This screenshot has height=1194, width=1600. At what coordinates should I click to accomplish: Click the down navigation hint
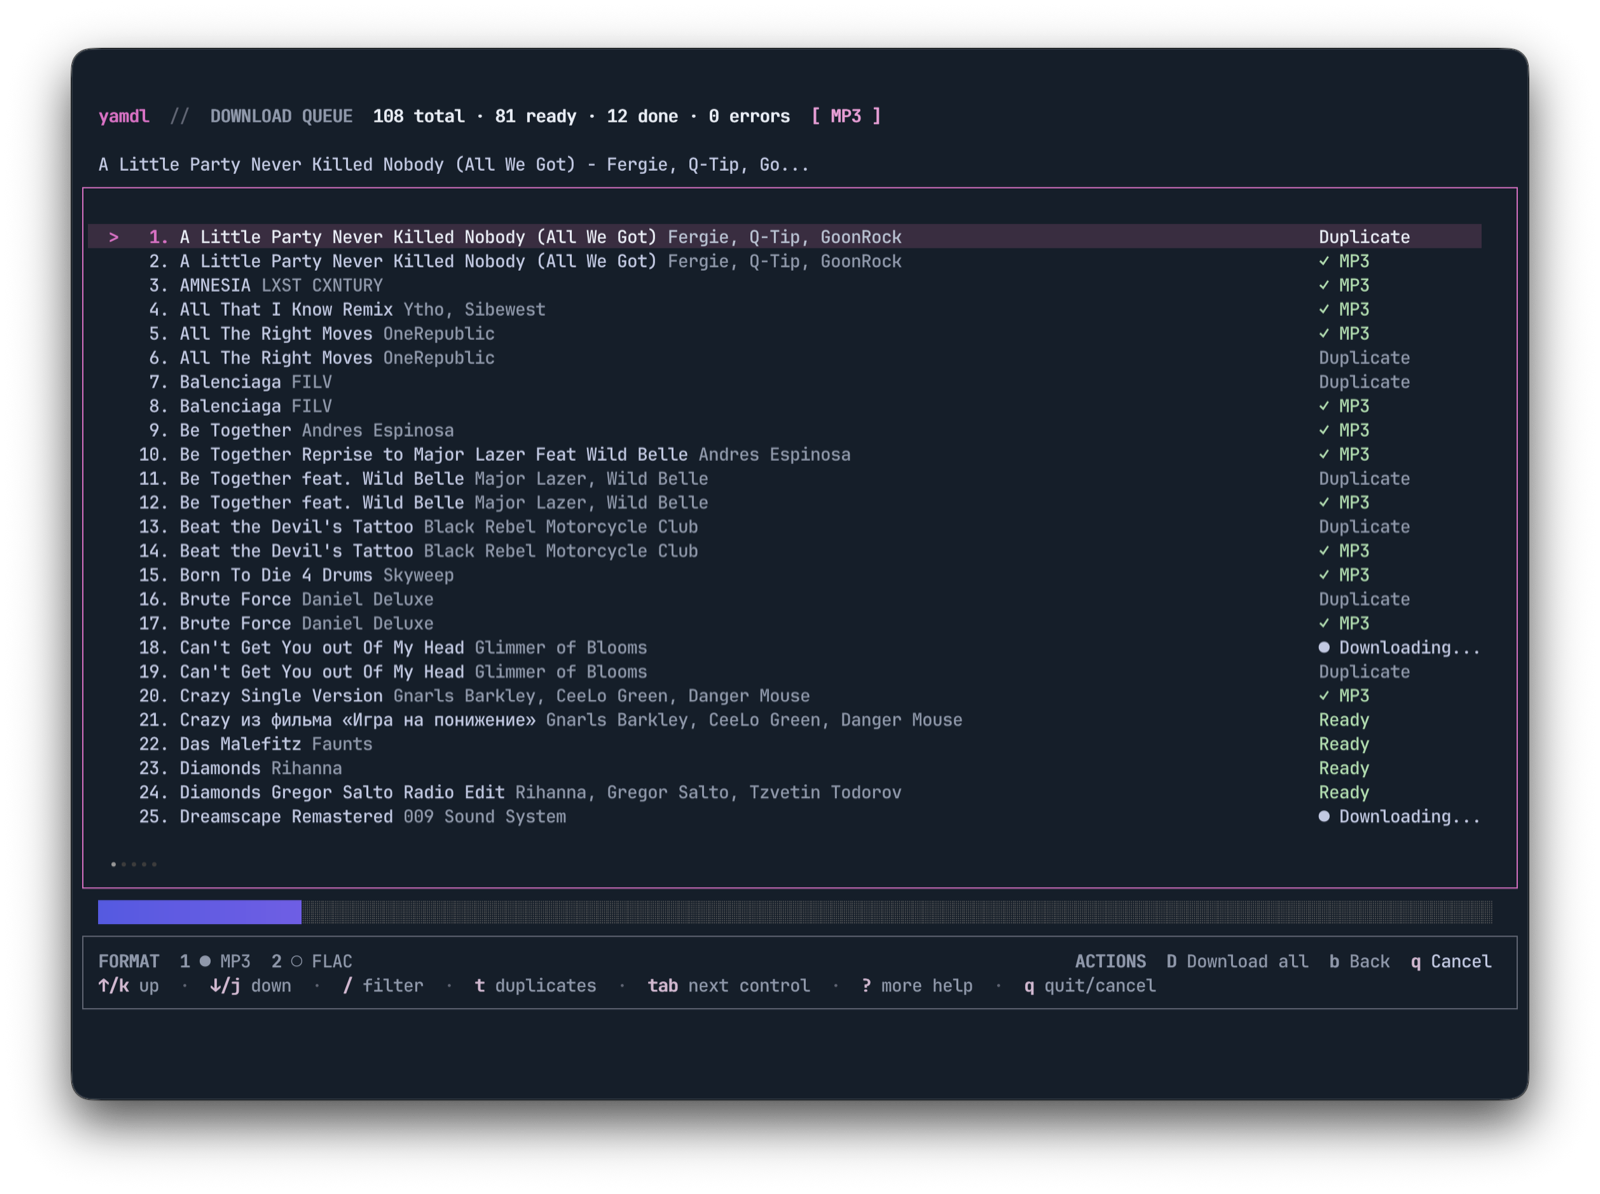point(251,986)
